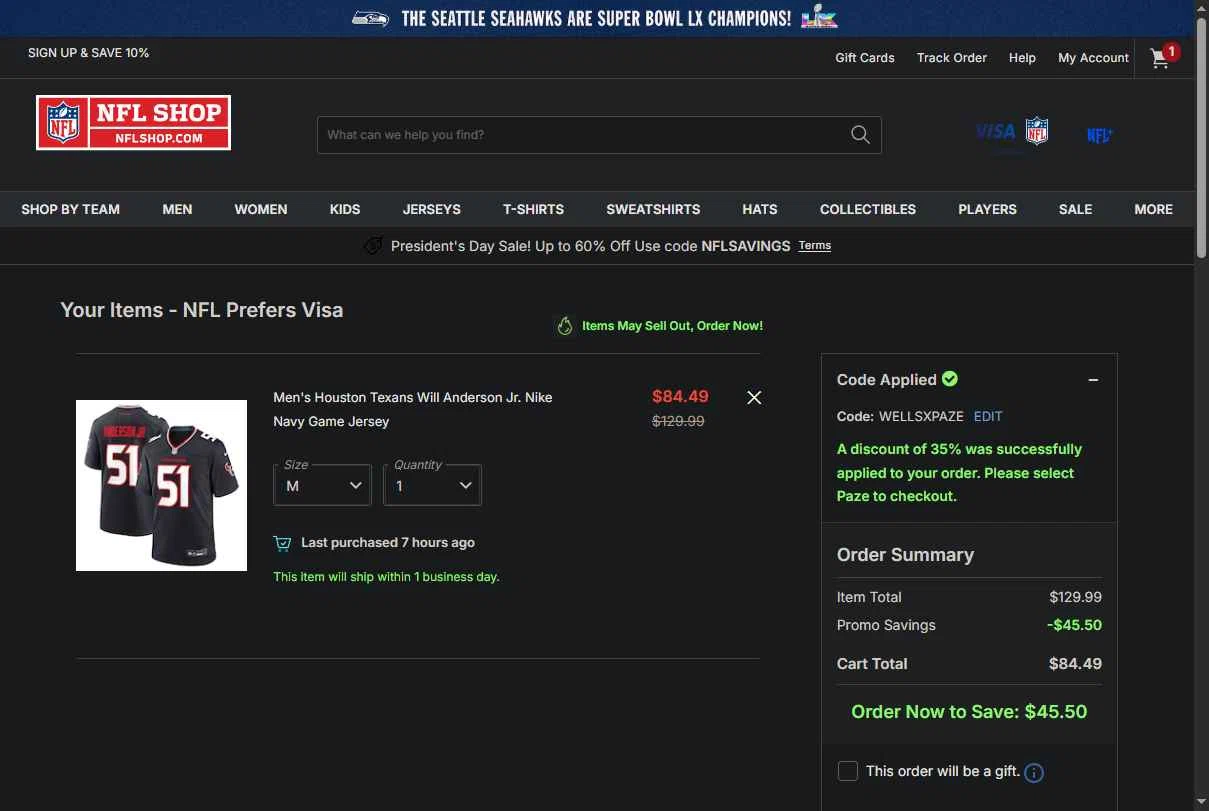Click the Seahawks Super Bowl champions banner
Viewport: 1209px width, 811px height.
click(595, 18)
